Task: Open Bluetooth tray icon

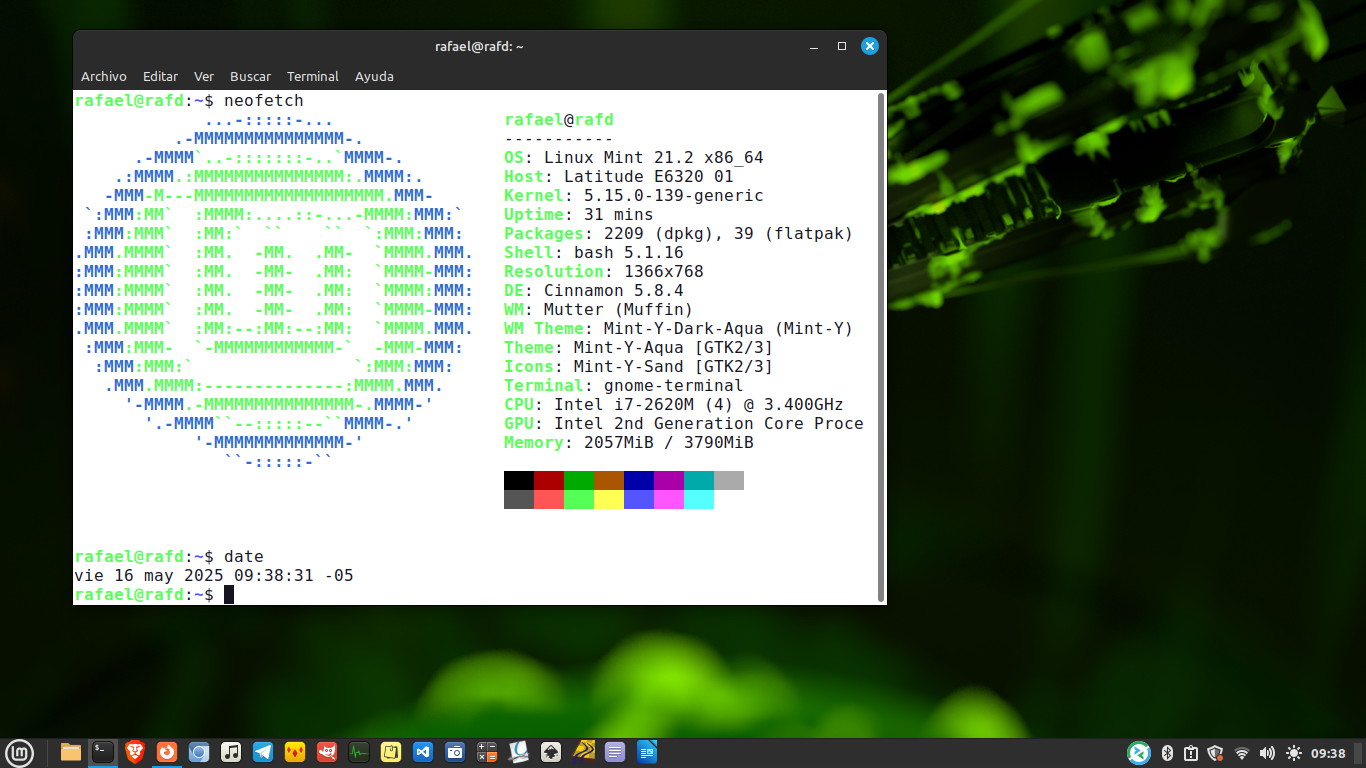Action: [1167, 753]
